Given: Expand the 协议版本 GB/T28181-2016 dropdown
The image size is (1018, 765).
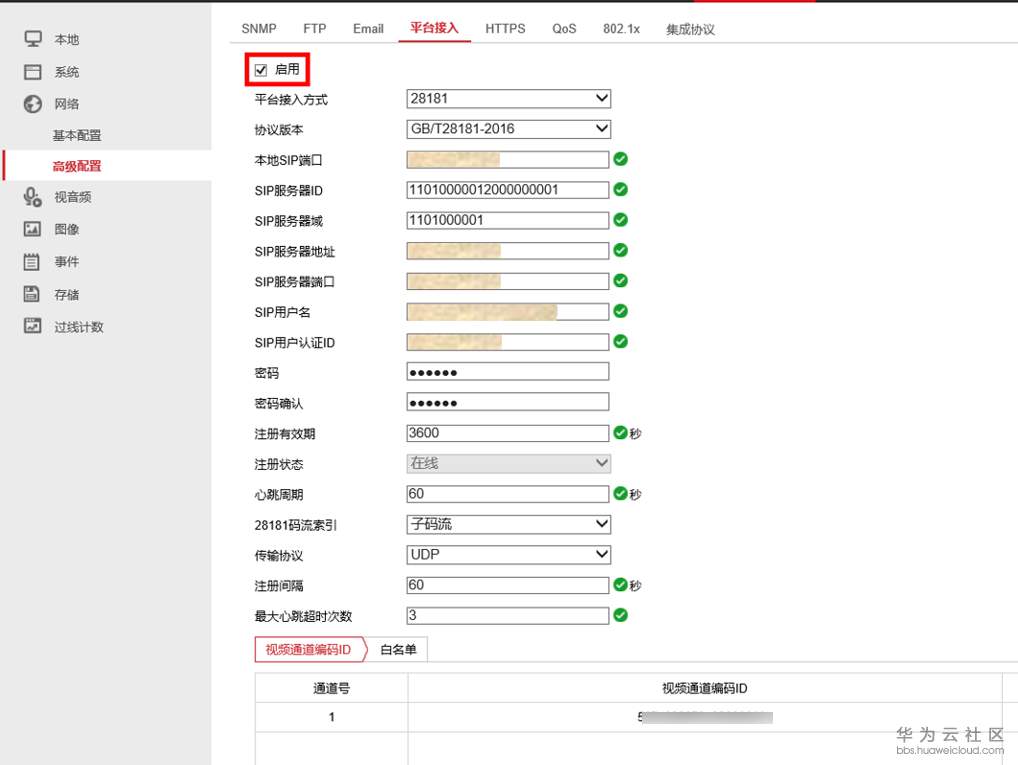Looking at the screenshot, I should click(508, 129).
